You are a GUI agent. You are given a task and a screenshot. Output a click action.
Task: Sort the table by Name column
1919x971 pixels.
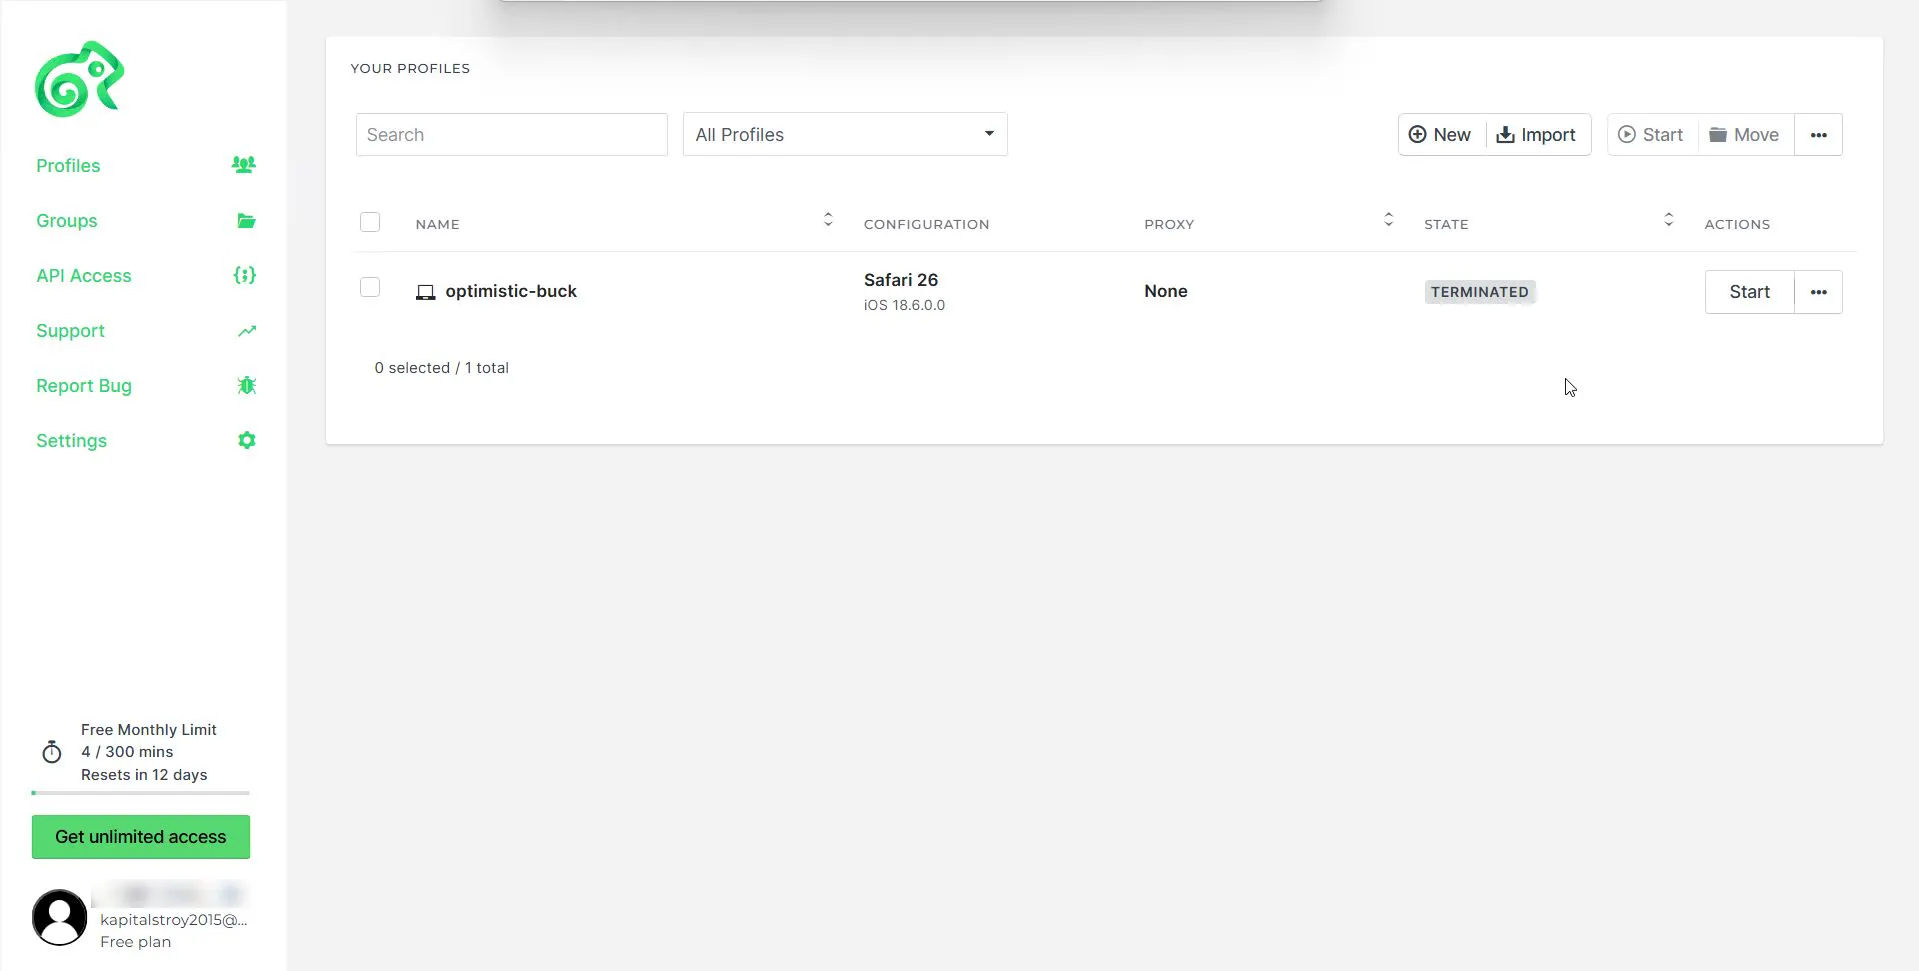point(828,219)
